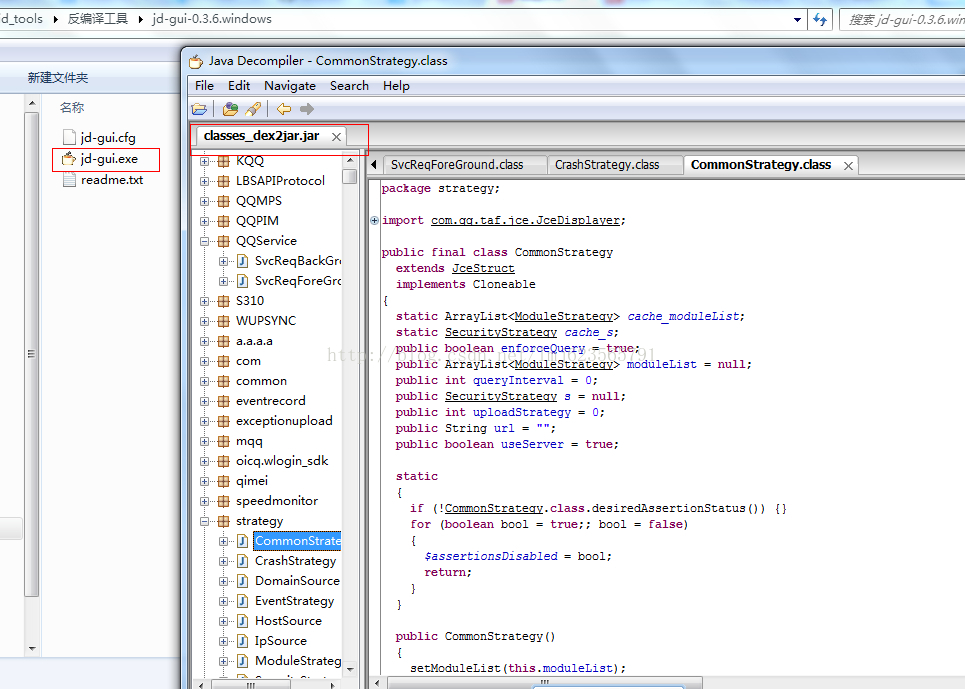Click the readme.txt file icon in Explorer
Image resolution: width=965 pixels, height=689 pixels.
tap(69, 180)
